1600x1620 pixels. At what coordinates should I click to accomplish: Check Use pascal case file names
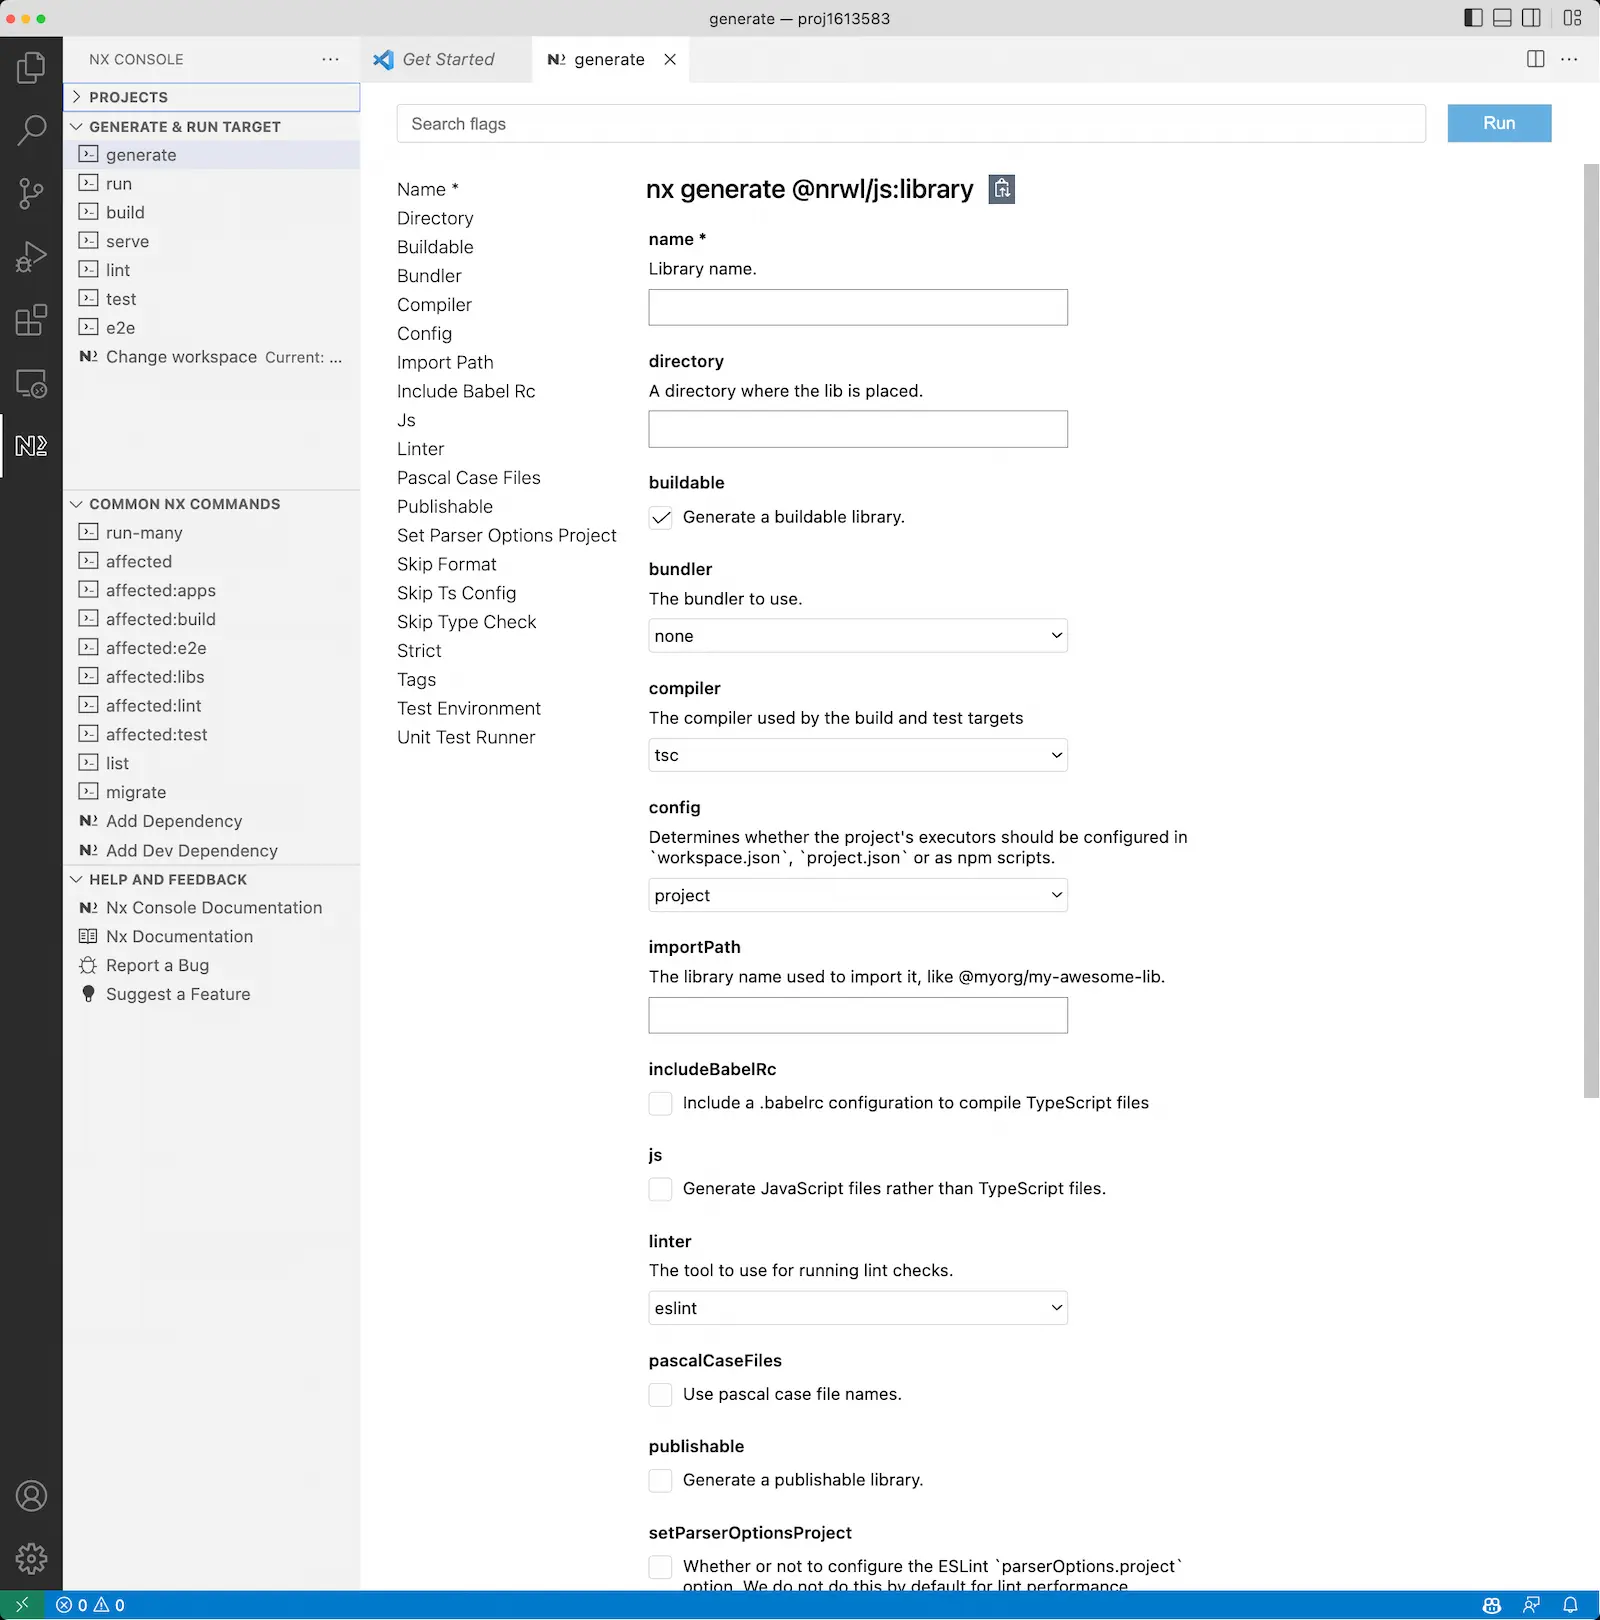(x=661, y=1394)
